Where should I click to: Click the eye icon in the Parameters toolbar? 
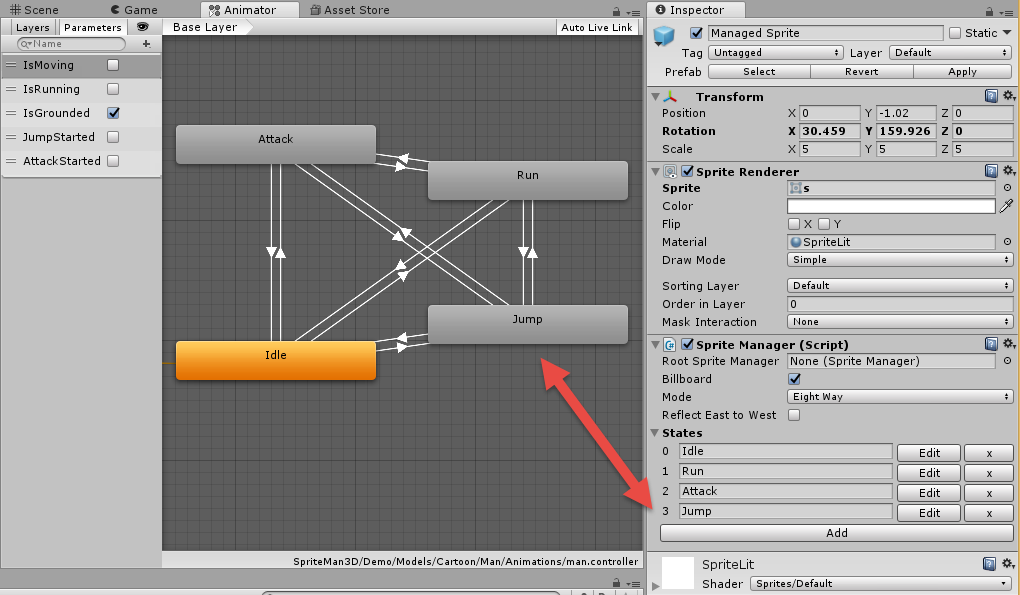pyautogui.click(x=143, y=27)
